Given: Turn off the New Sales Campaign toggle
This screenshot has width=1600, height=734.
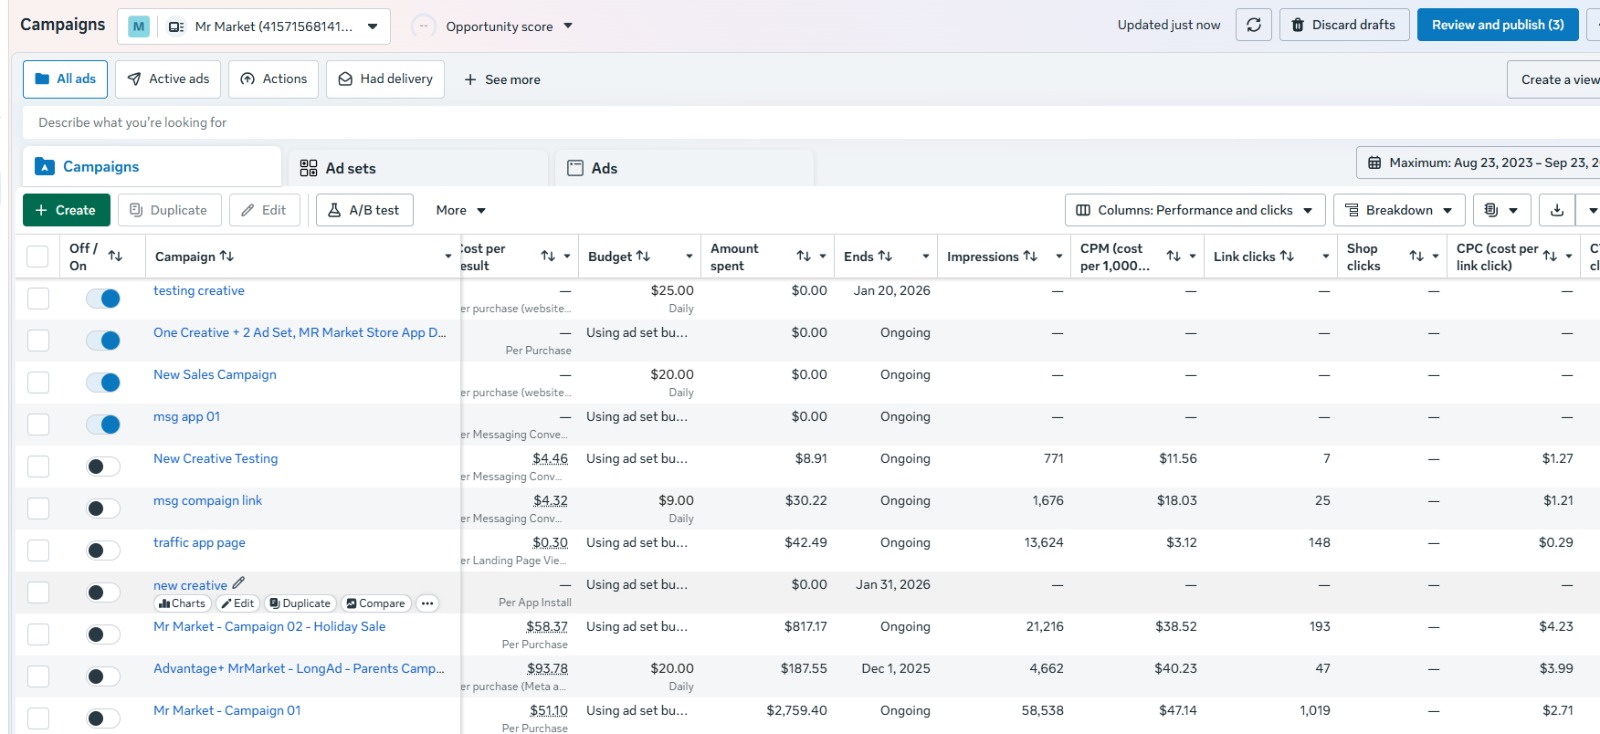Looking at the screenshot, I should point(103,382).
